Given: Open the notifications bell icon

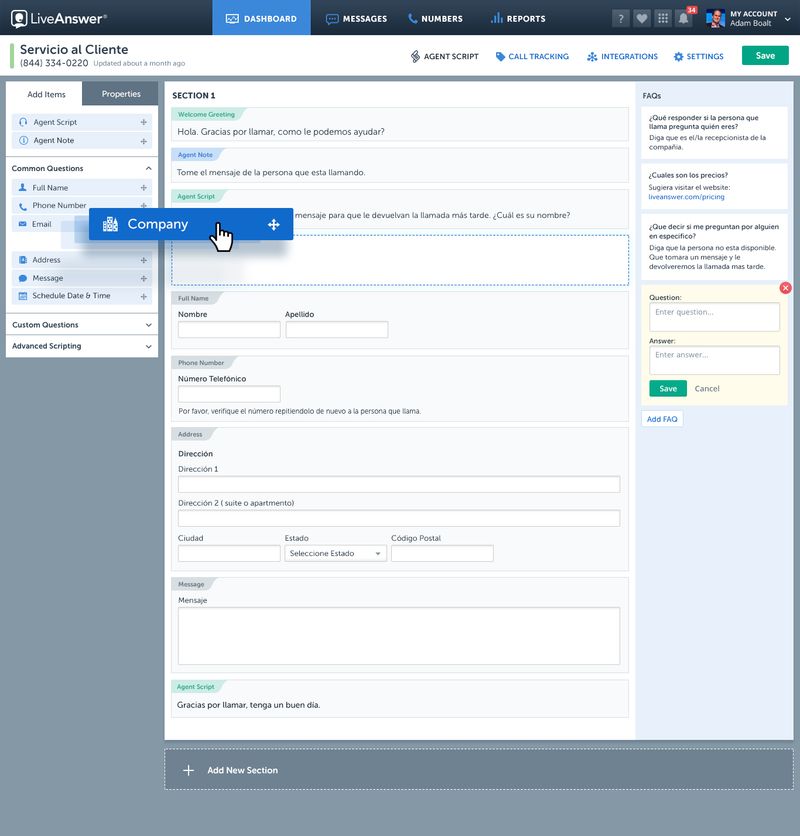Looking at the screenshot, I should (x=684, y=18).
